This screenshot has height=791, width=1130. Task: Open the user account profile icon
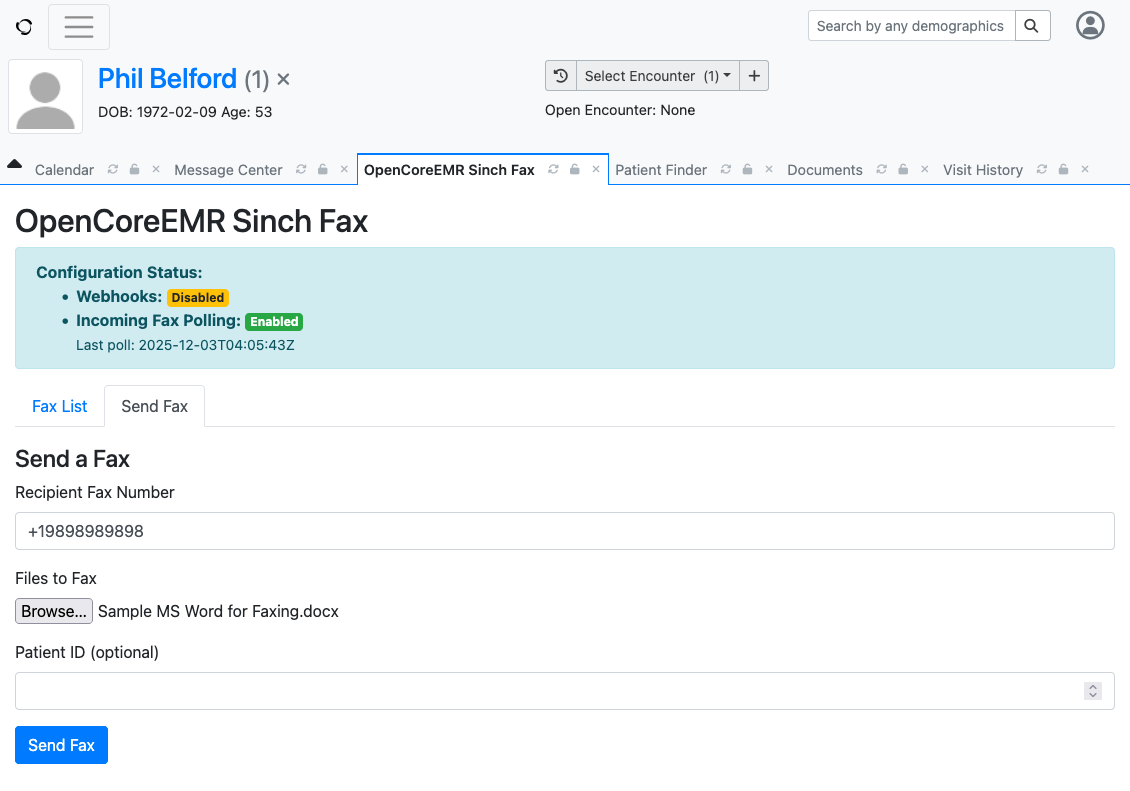click(x=1090, y=26)
